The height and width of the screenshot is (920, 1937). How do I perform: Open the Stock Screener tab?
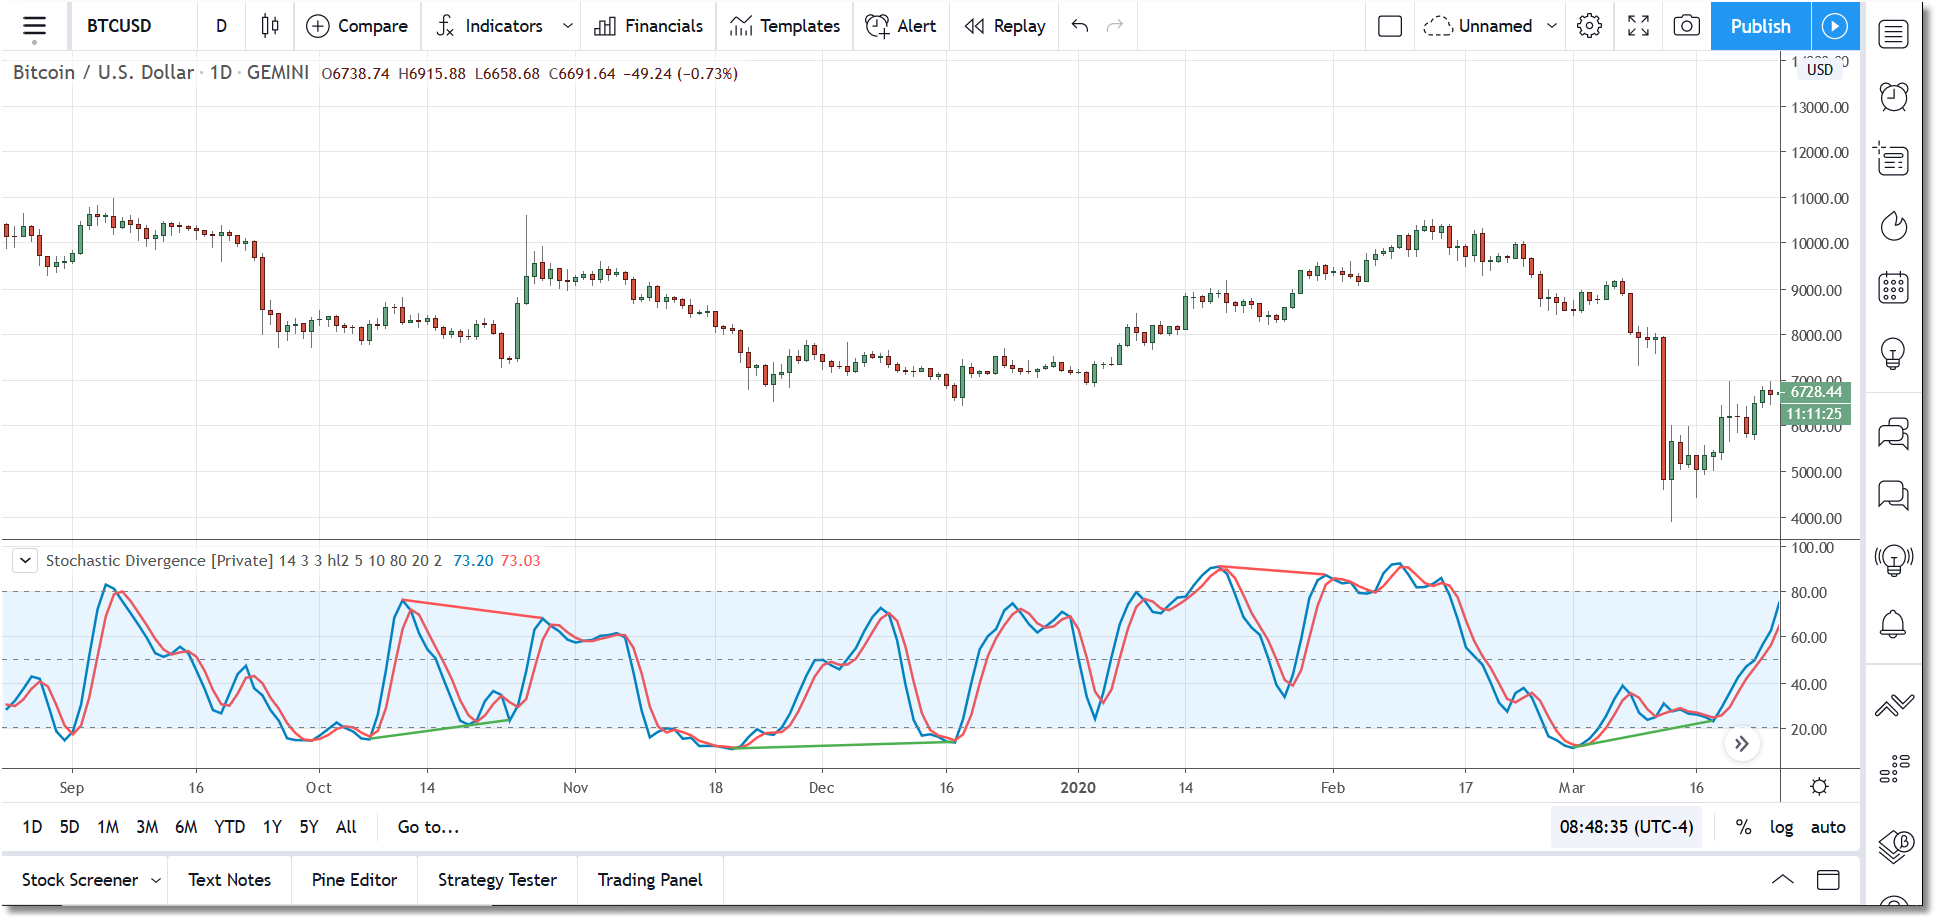[x=80, y=880]
